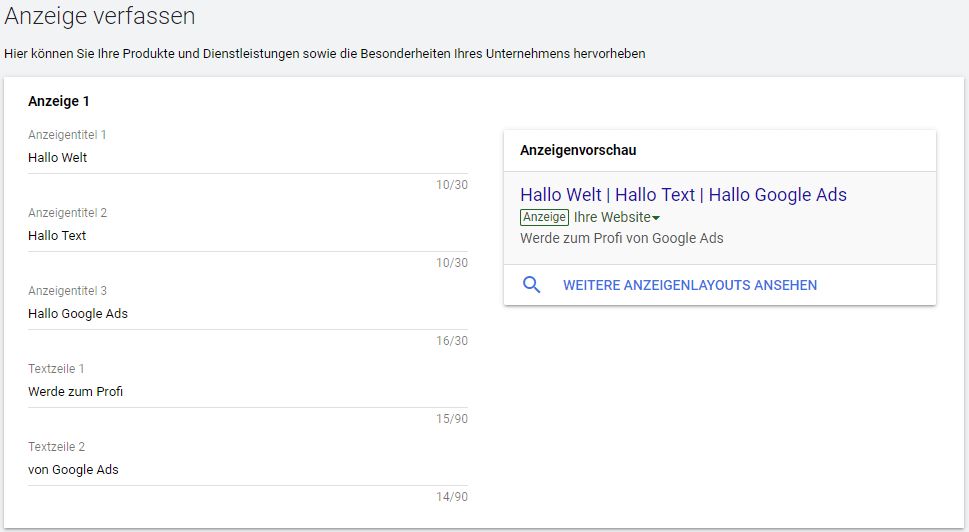Click the 14/90 character counter for Textzeile 2
The height and width of the screenshot is (532, 969).
[451, 497]
